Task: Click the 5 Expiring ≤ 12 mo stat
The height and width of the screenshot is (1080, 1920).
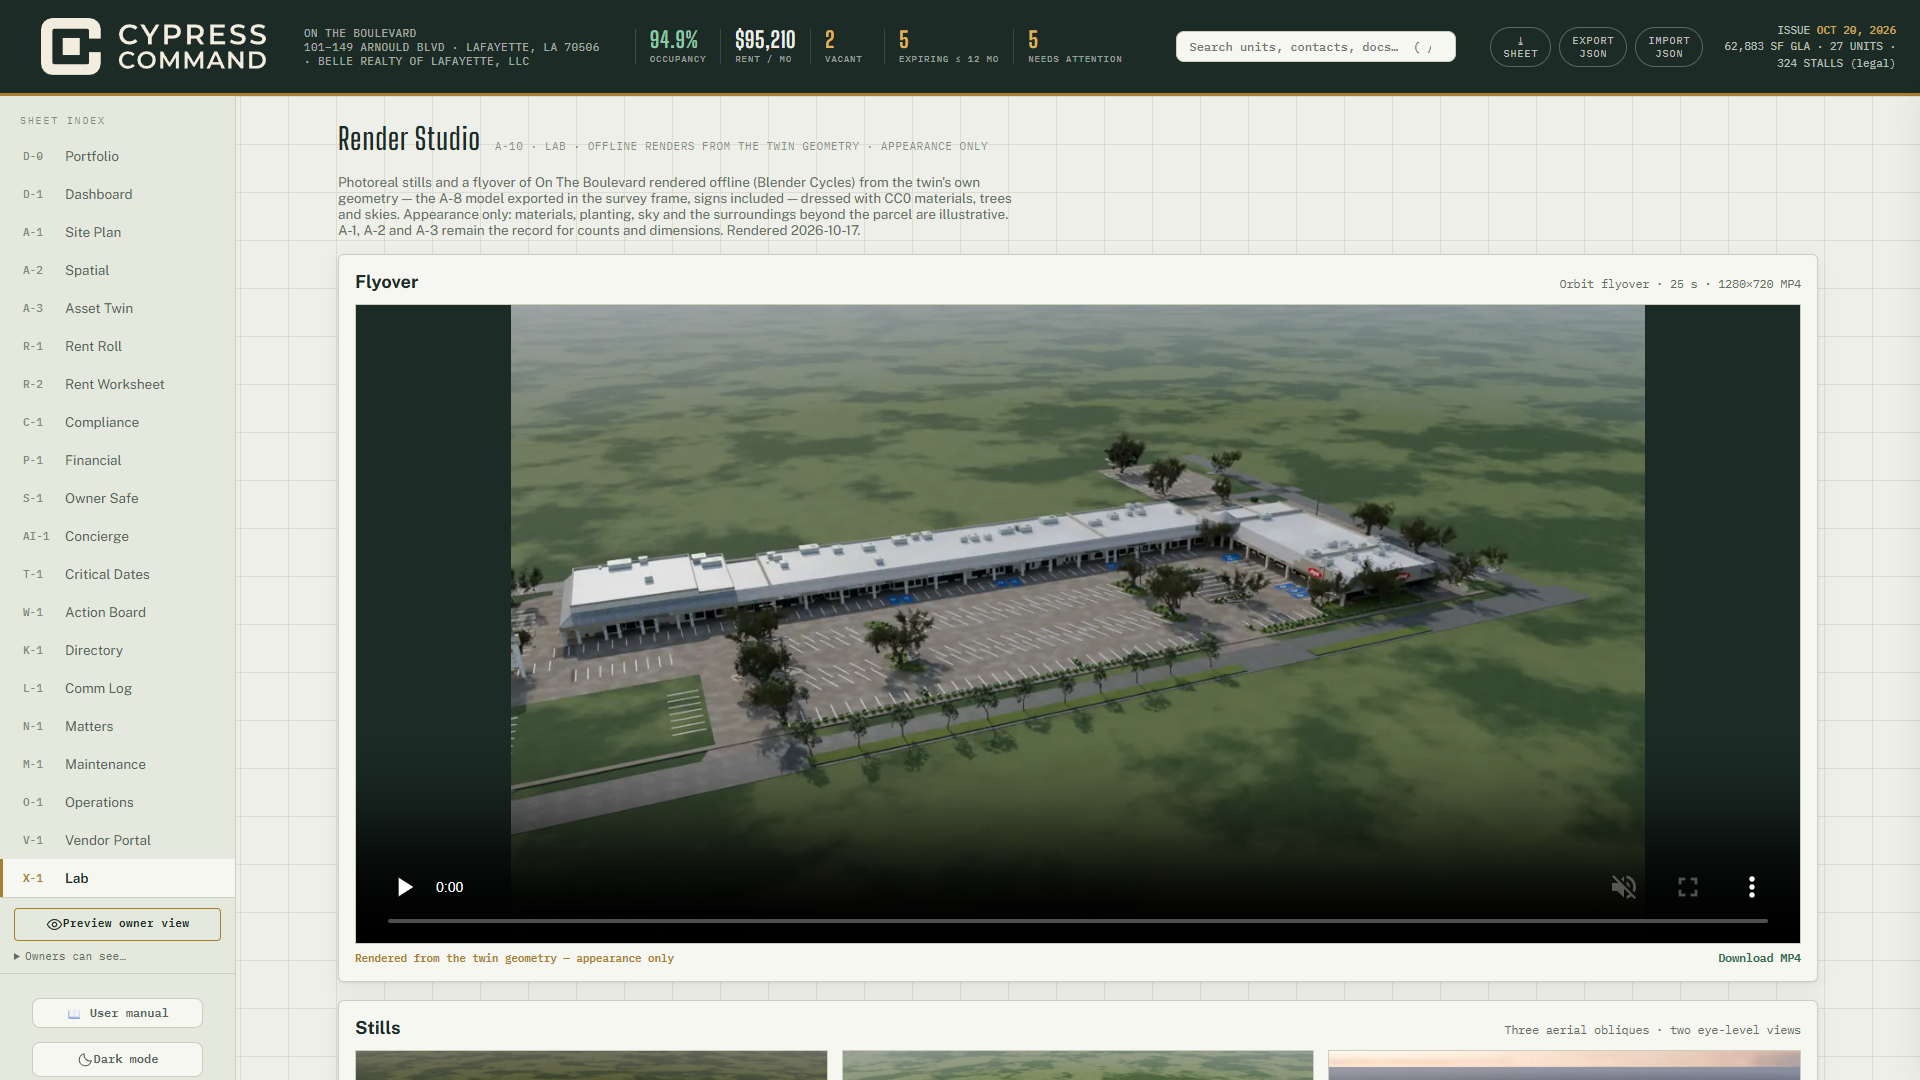Action: [948, 46]
